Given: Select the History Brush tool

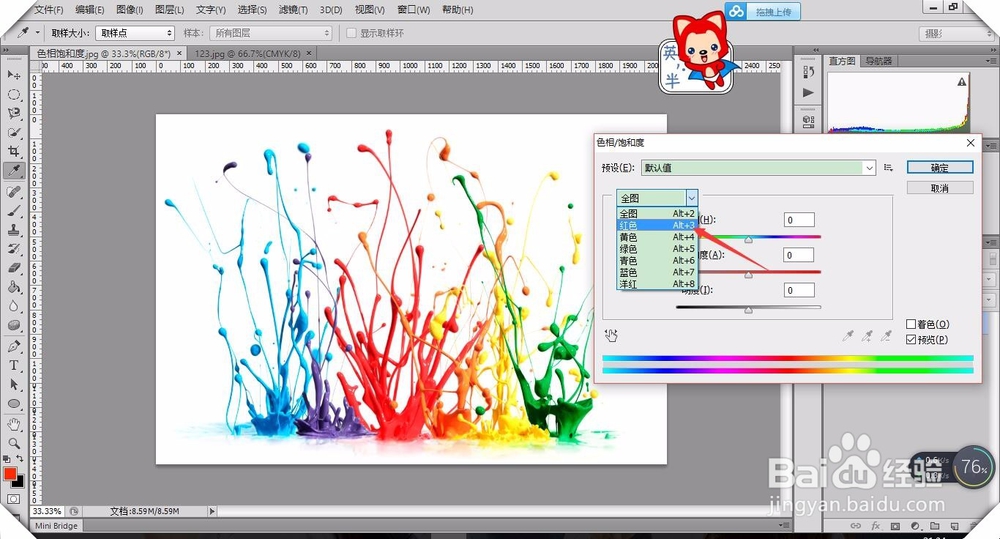Looking at the screenshot, I should point(13,249).
